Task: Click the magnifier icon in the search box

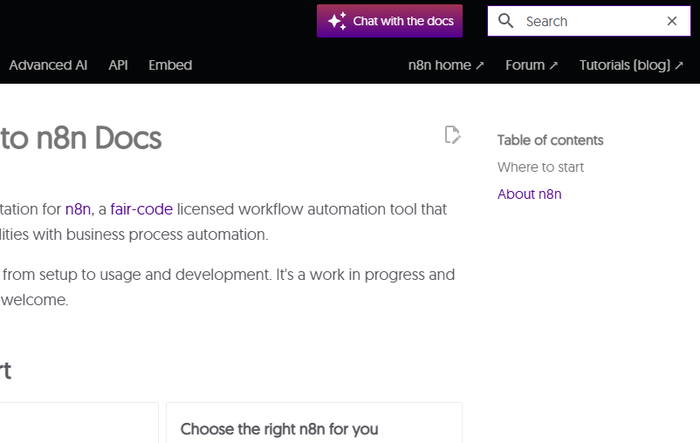Action: point(506,21)
